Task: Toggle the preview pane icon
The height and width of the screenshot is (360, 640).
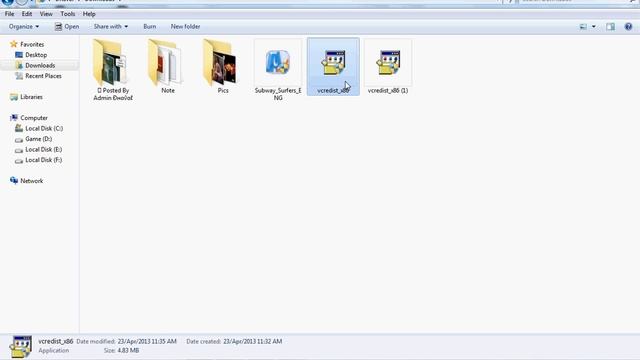Action: (611, 27)
